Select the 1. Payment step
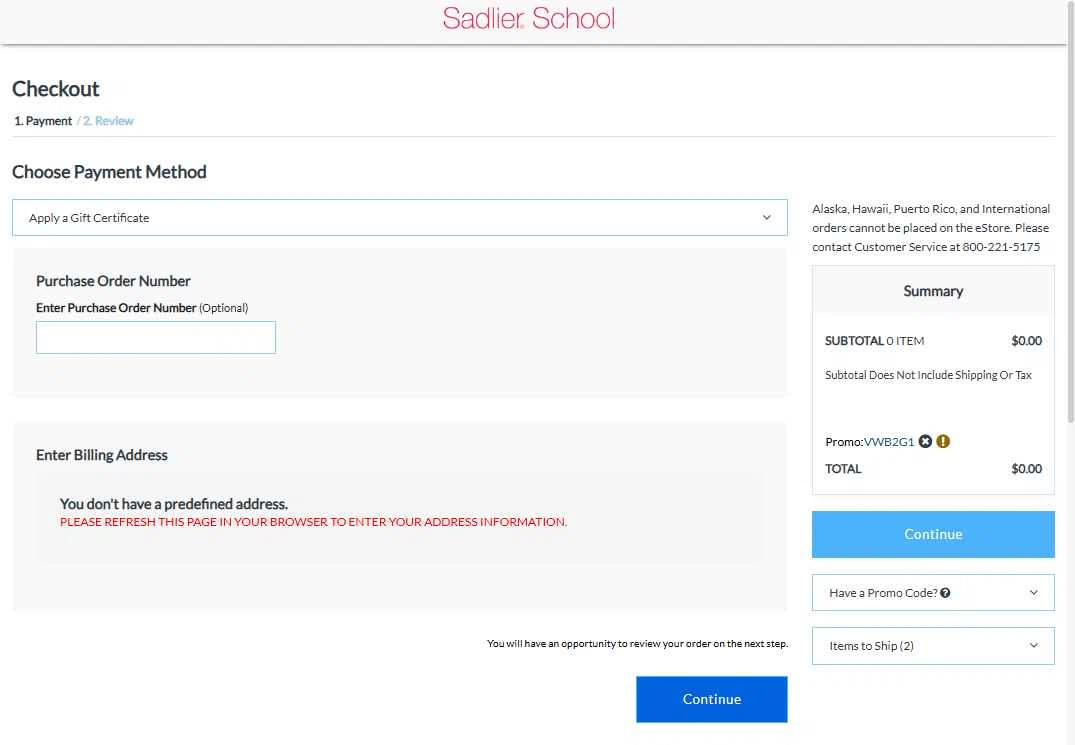Screen dimensions: 1075x745 point(43,121)
